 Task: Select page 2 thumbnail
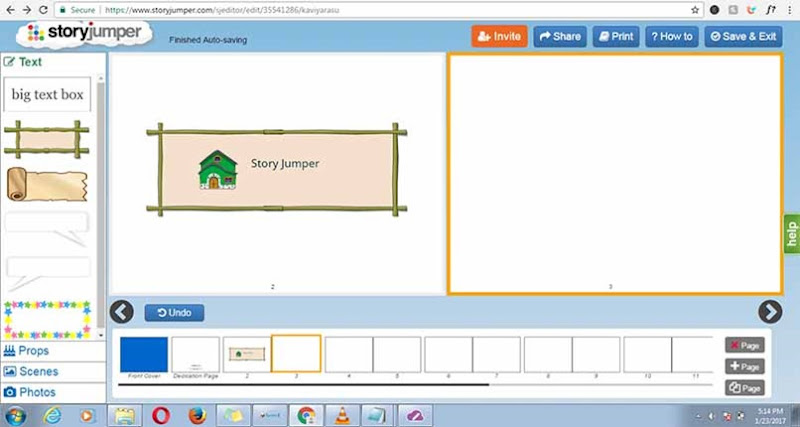pos(247,354)
